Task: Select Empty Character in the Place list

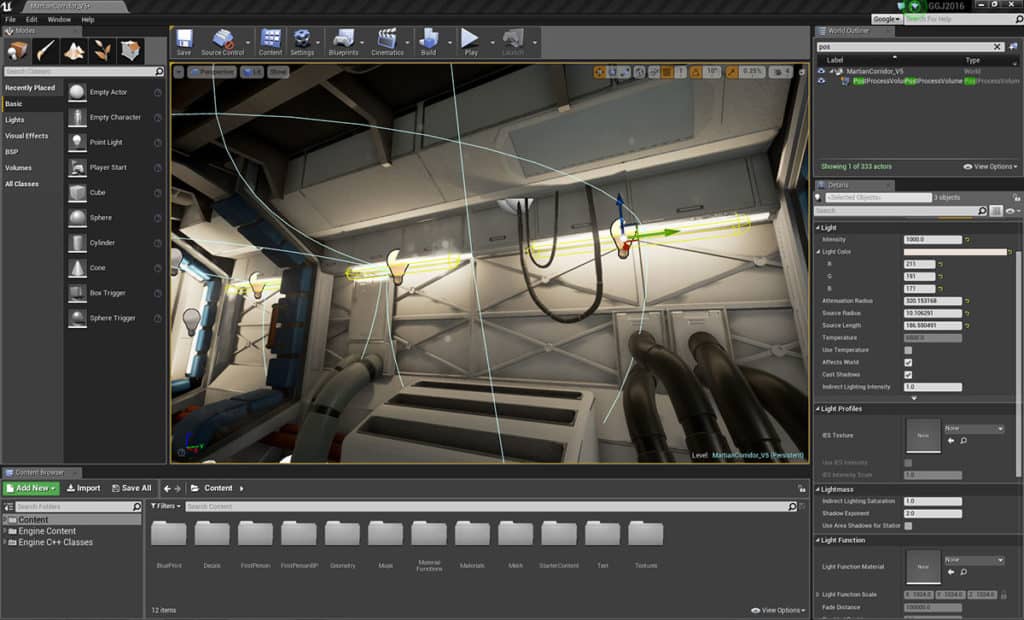Action: tap(115, 118)
